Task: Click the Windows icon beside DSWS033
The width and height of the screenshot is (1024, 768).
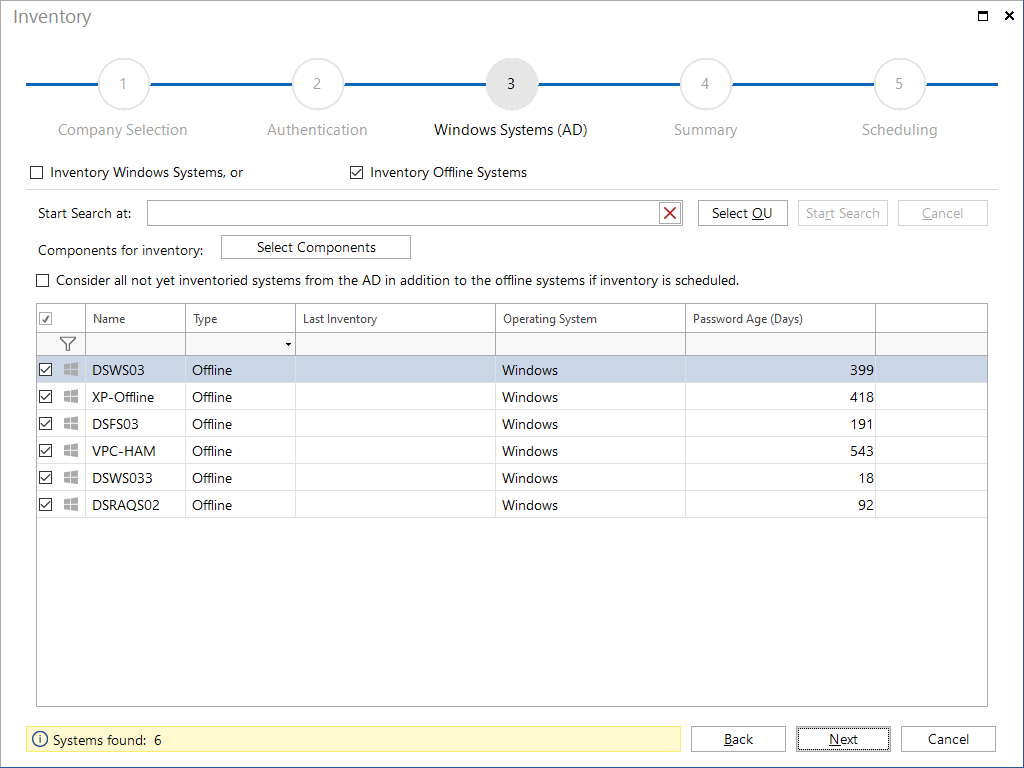Action: click(x=71, y=477)
